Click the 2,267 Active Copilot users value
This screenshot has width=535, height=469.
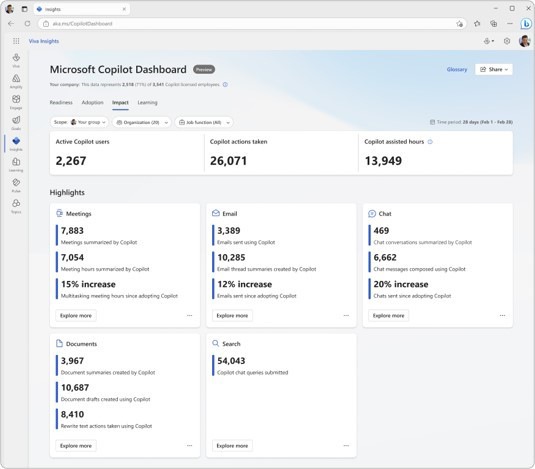[x=71, y=161]
